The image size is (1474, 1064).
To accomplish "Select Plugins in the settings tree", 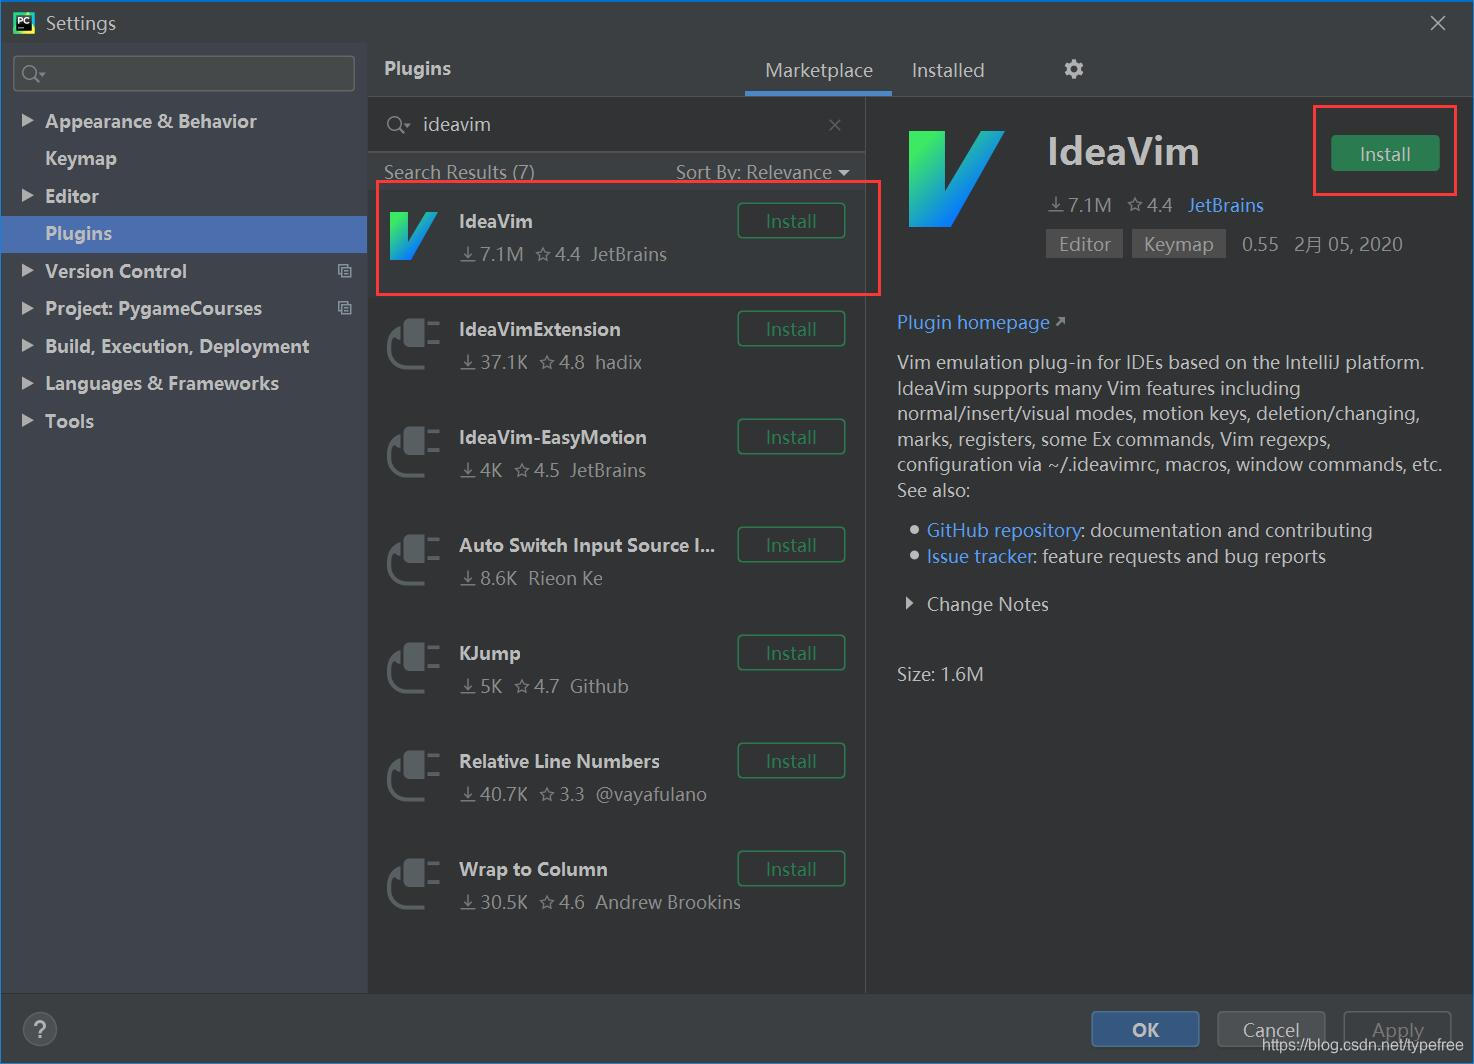I will [184, 233].
